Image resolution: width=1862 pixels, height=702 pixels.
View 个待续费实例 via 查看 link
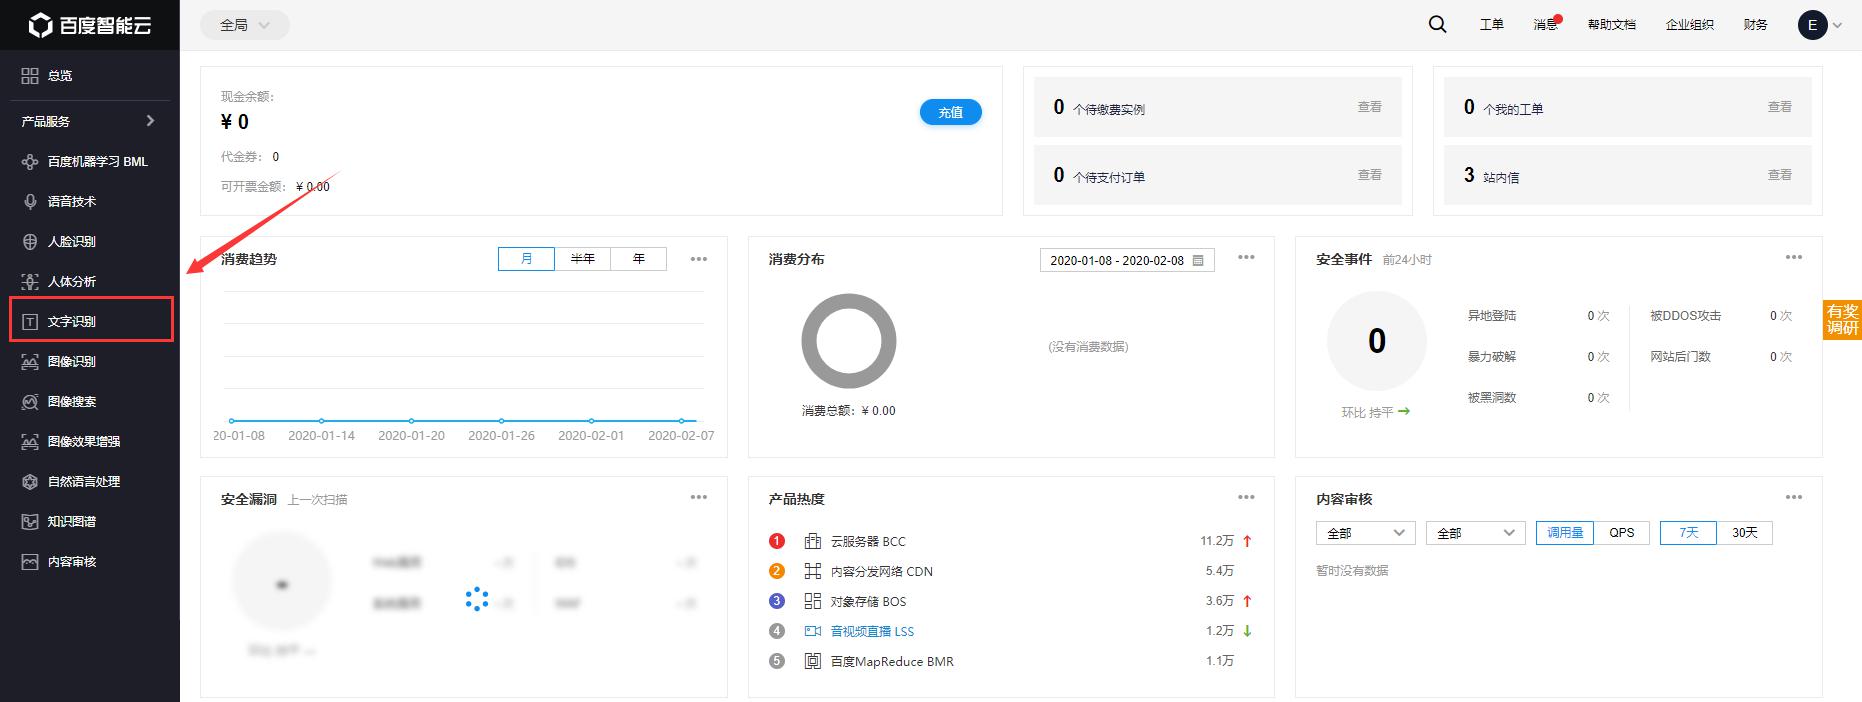click(x=1369, y=107)
